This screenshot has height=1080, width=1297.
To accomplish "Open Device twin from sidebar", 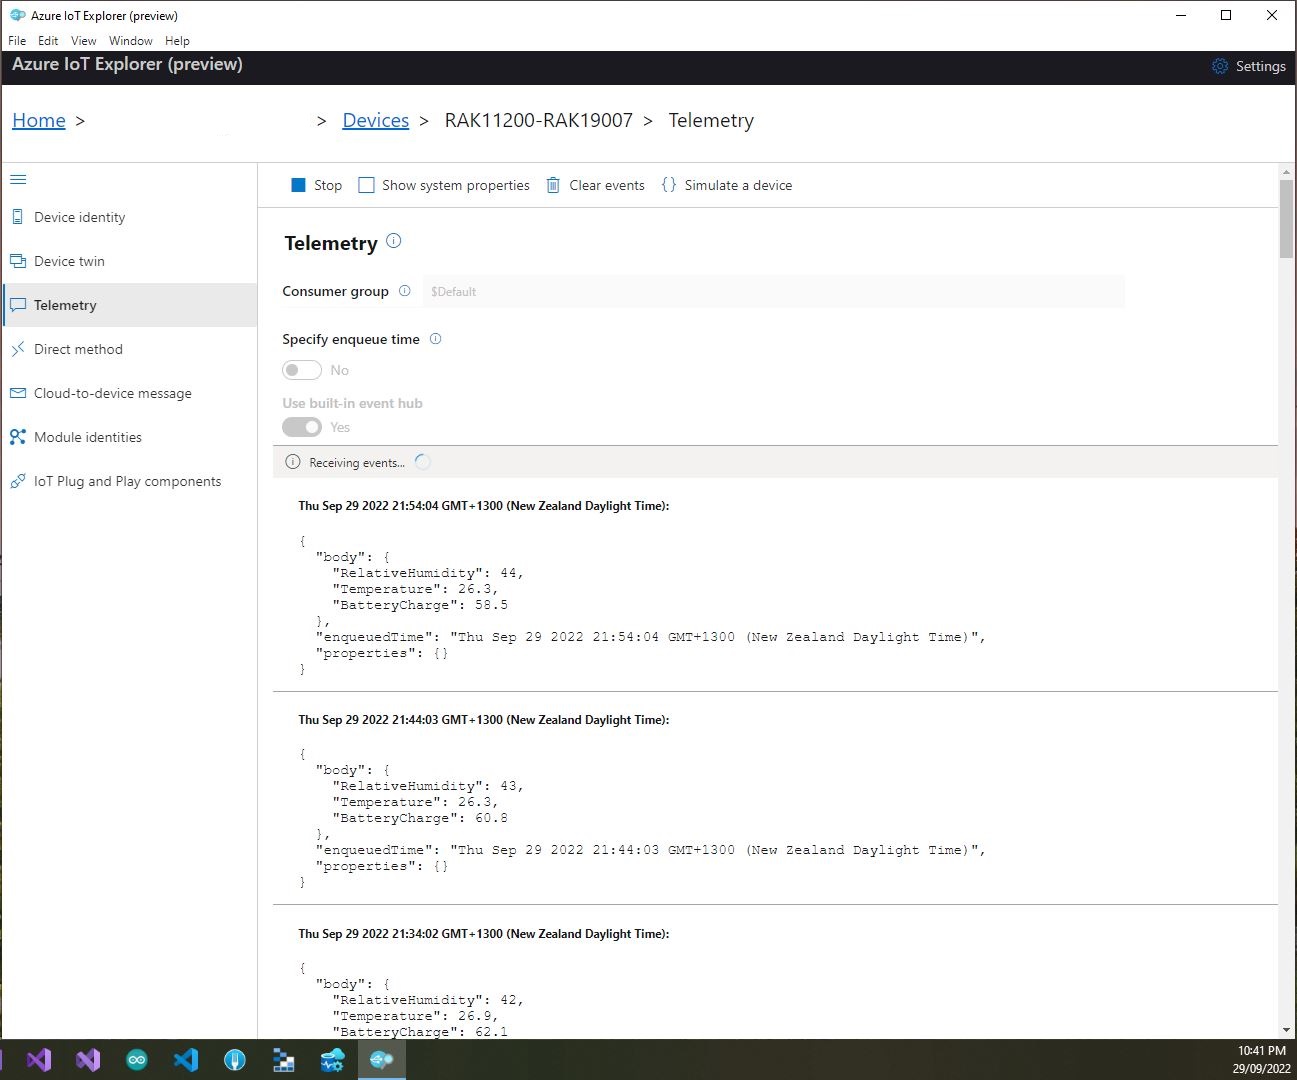I will pos(69,261).
